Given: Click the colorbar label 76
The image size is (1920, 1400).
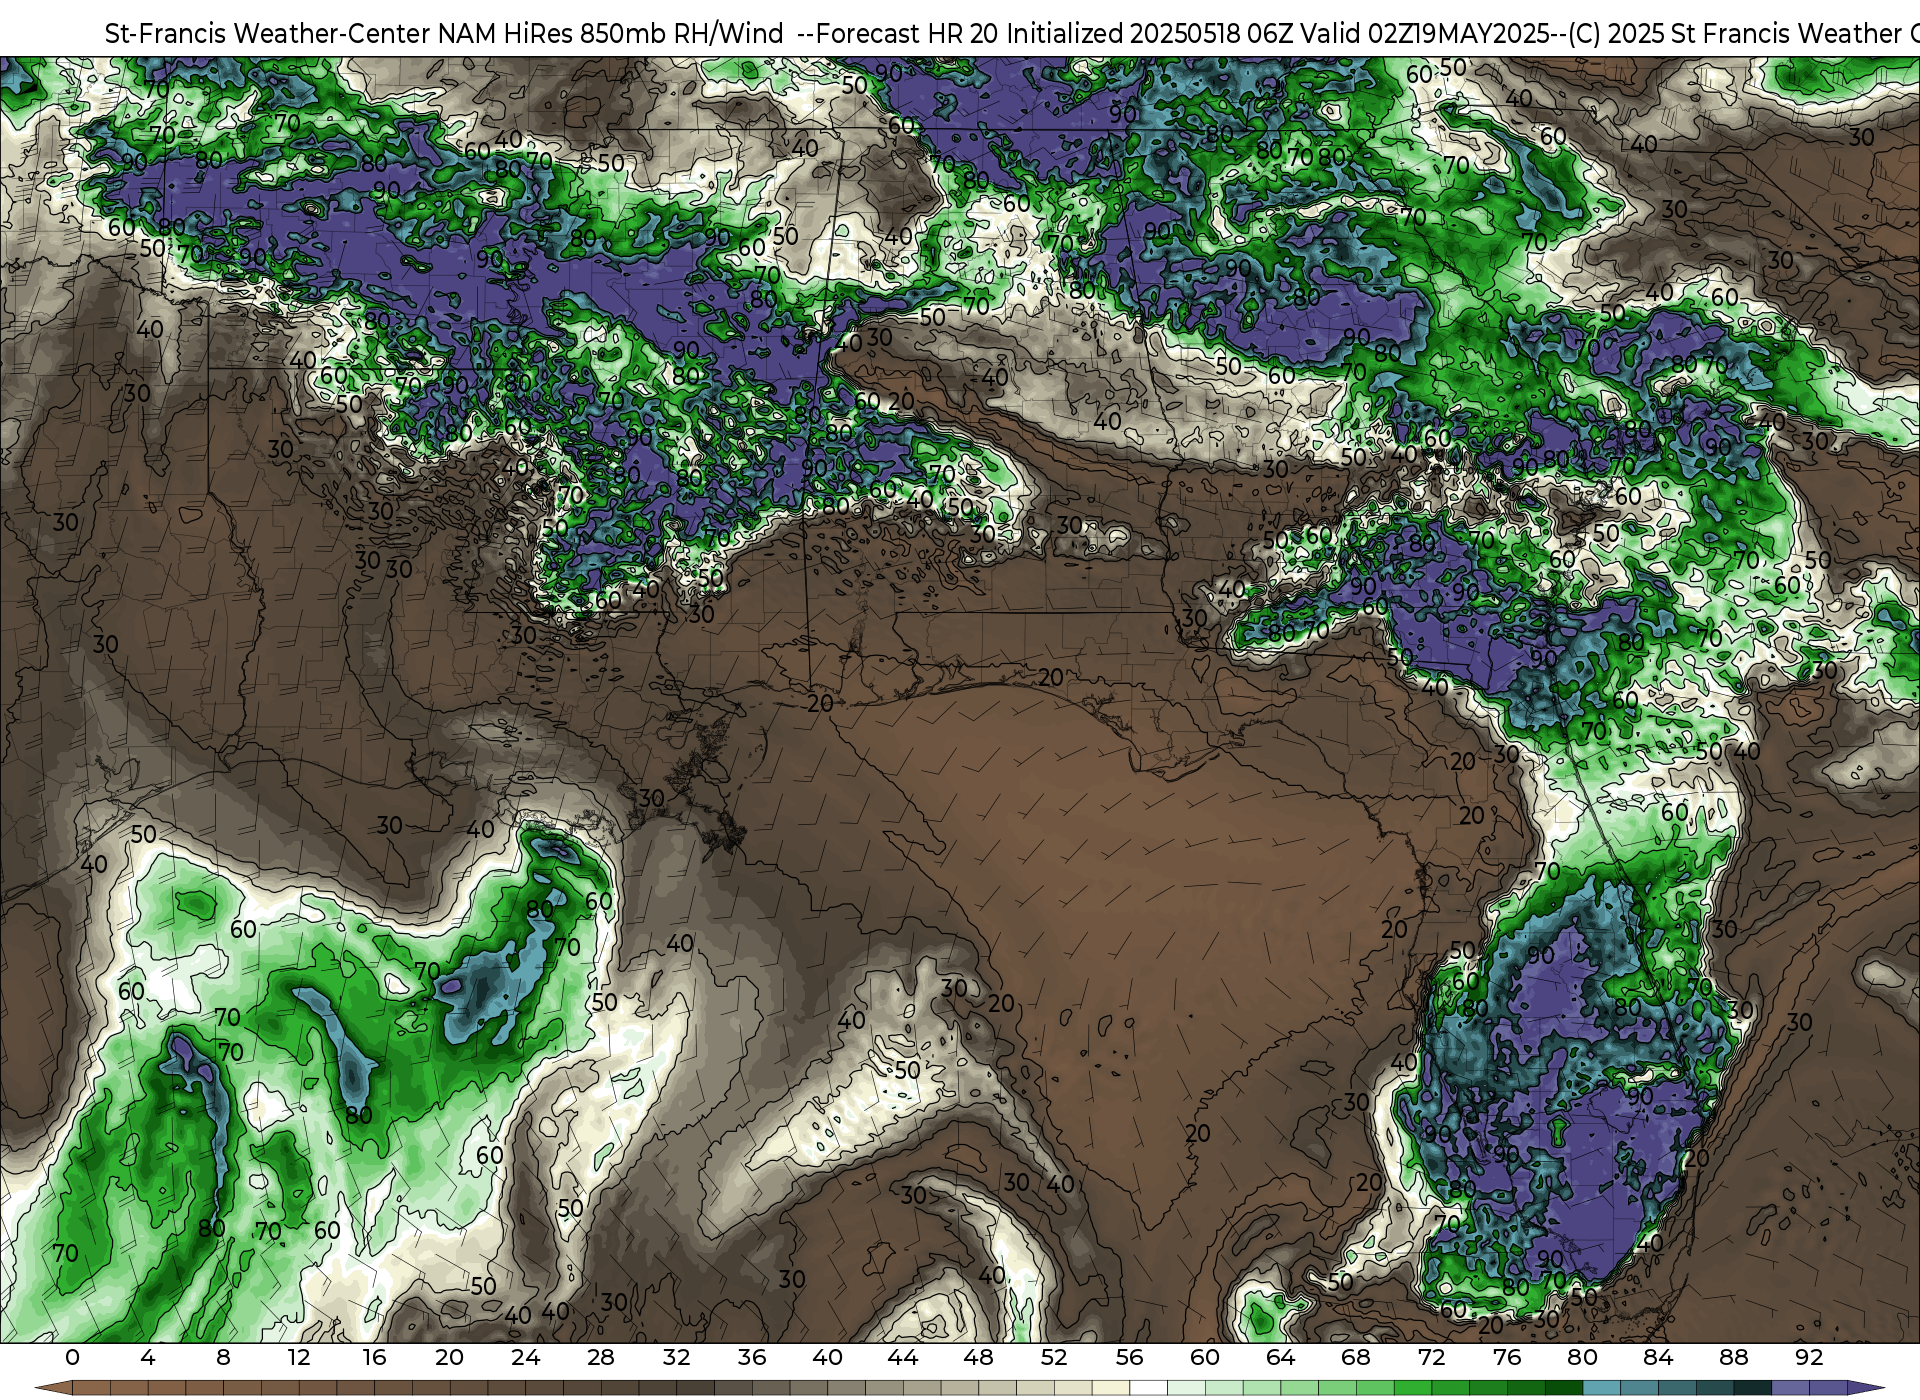Looking at the screenshot, I should [1507, 1358].
